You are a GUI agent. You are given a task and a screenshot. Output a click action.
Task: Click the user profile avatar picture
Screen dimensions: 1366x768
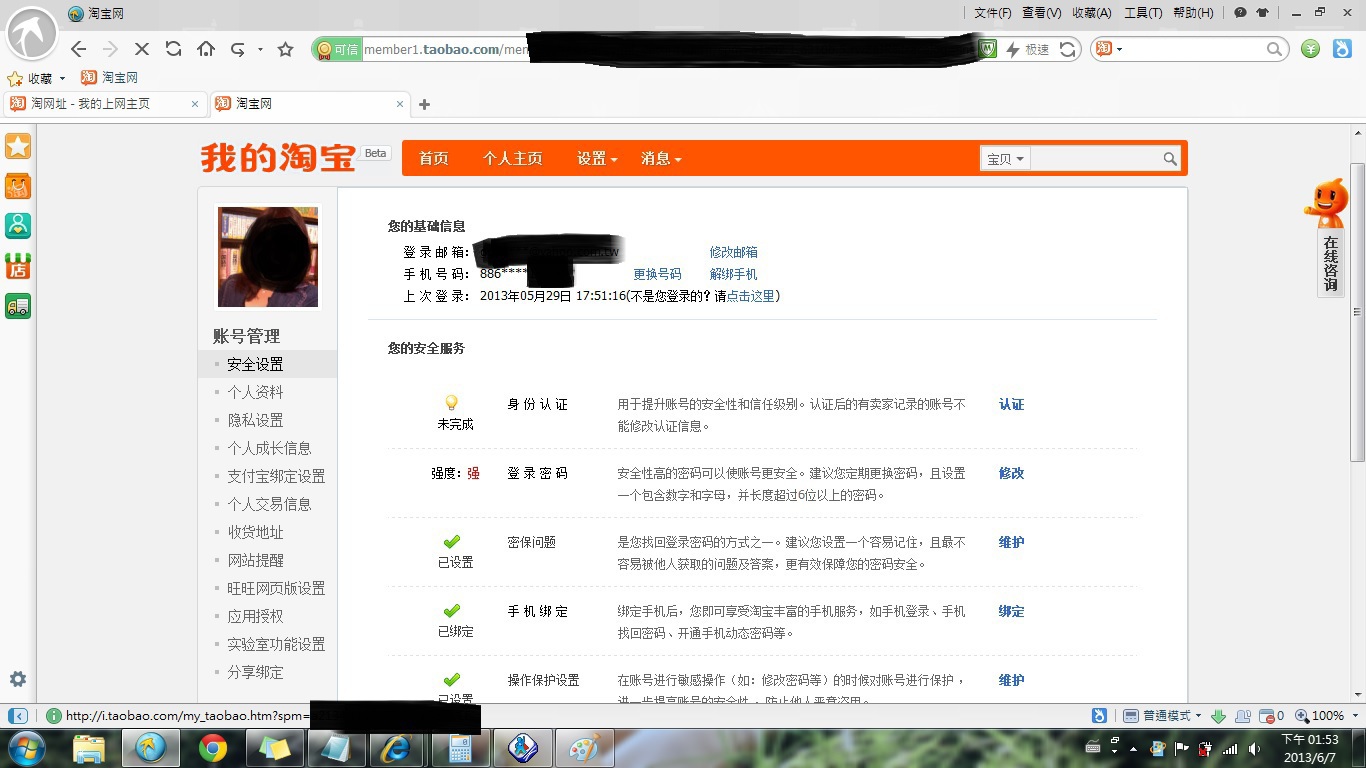tap(268, 257)
